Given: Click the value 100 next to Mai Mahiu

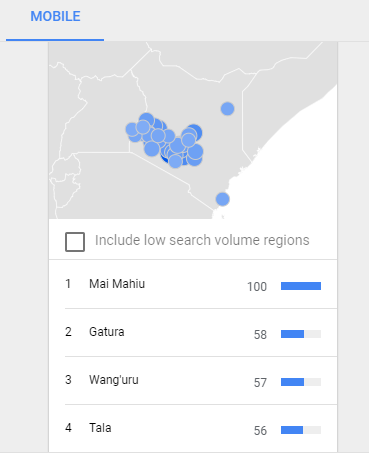Looking at the screenshot, I should (x=257, y=287).
